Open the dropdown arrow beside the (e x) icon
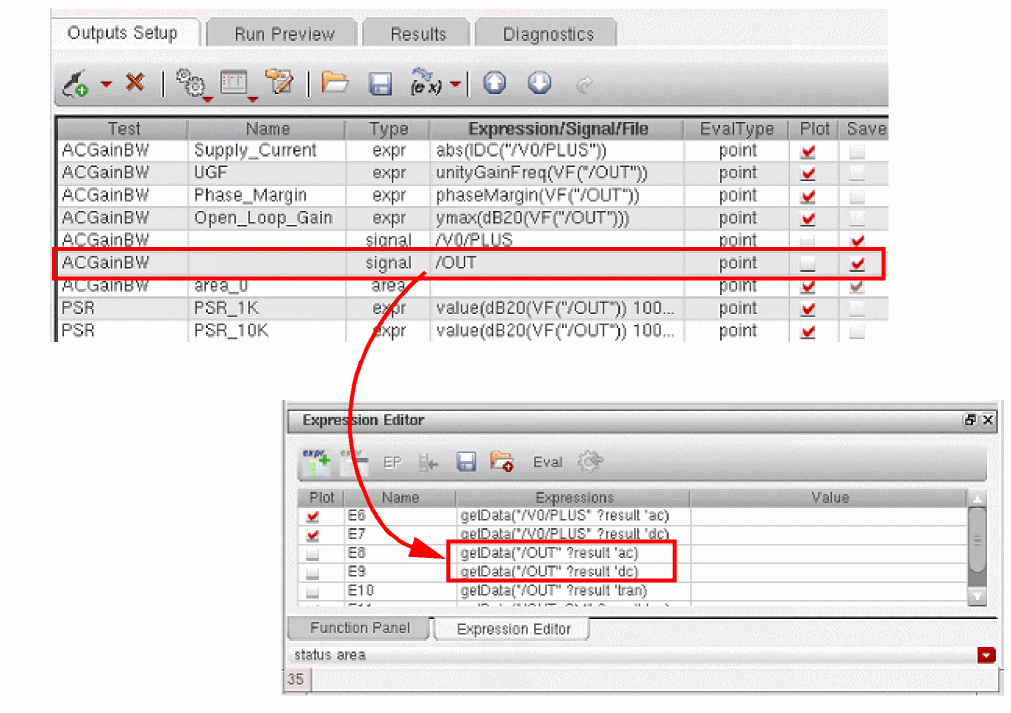 (455, 84)
